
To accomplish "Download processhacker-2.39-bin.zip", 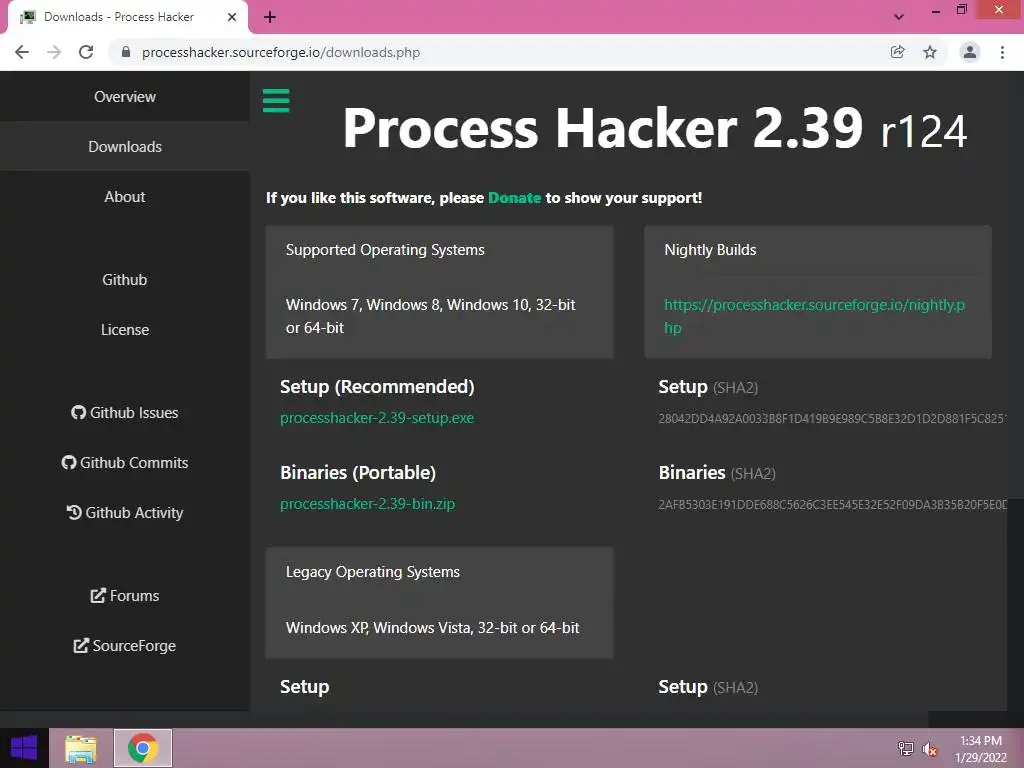I will pyautogui.click(x=367, y=504).
